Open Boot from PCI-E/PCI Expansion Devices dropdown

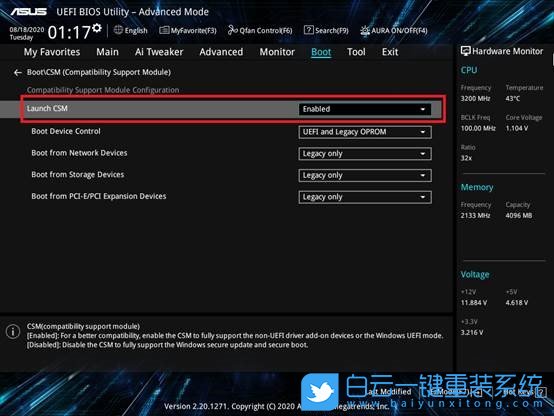(365, 197)
